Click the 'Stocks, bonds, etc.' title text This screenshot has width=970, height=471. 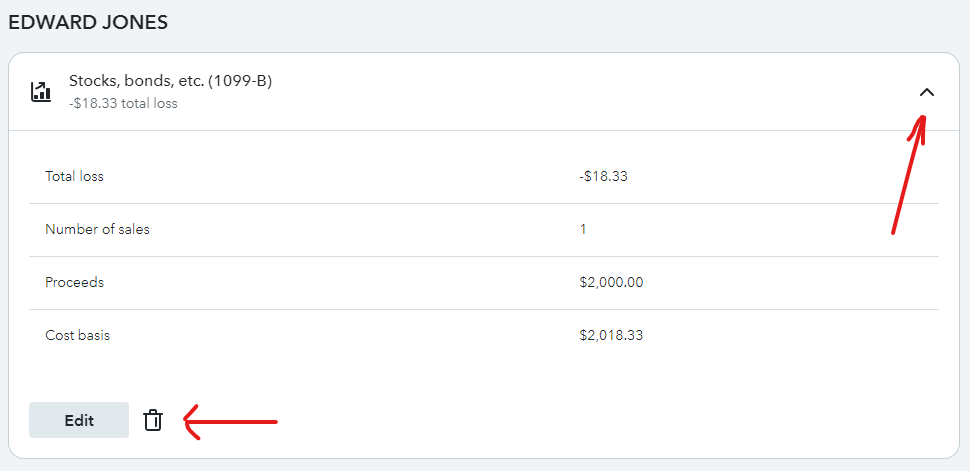click(136, 81)
